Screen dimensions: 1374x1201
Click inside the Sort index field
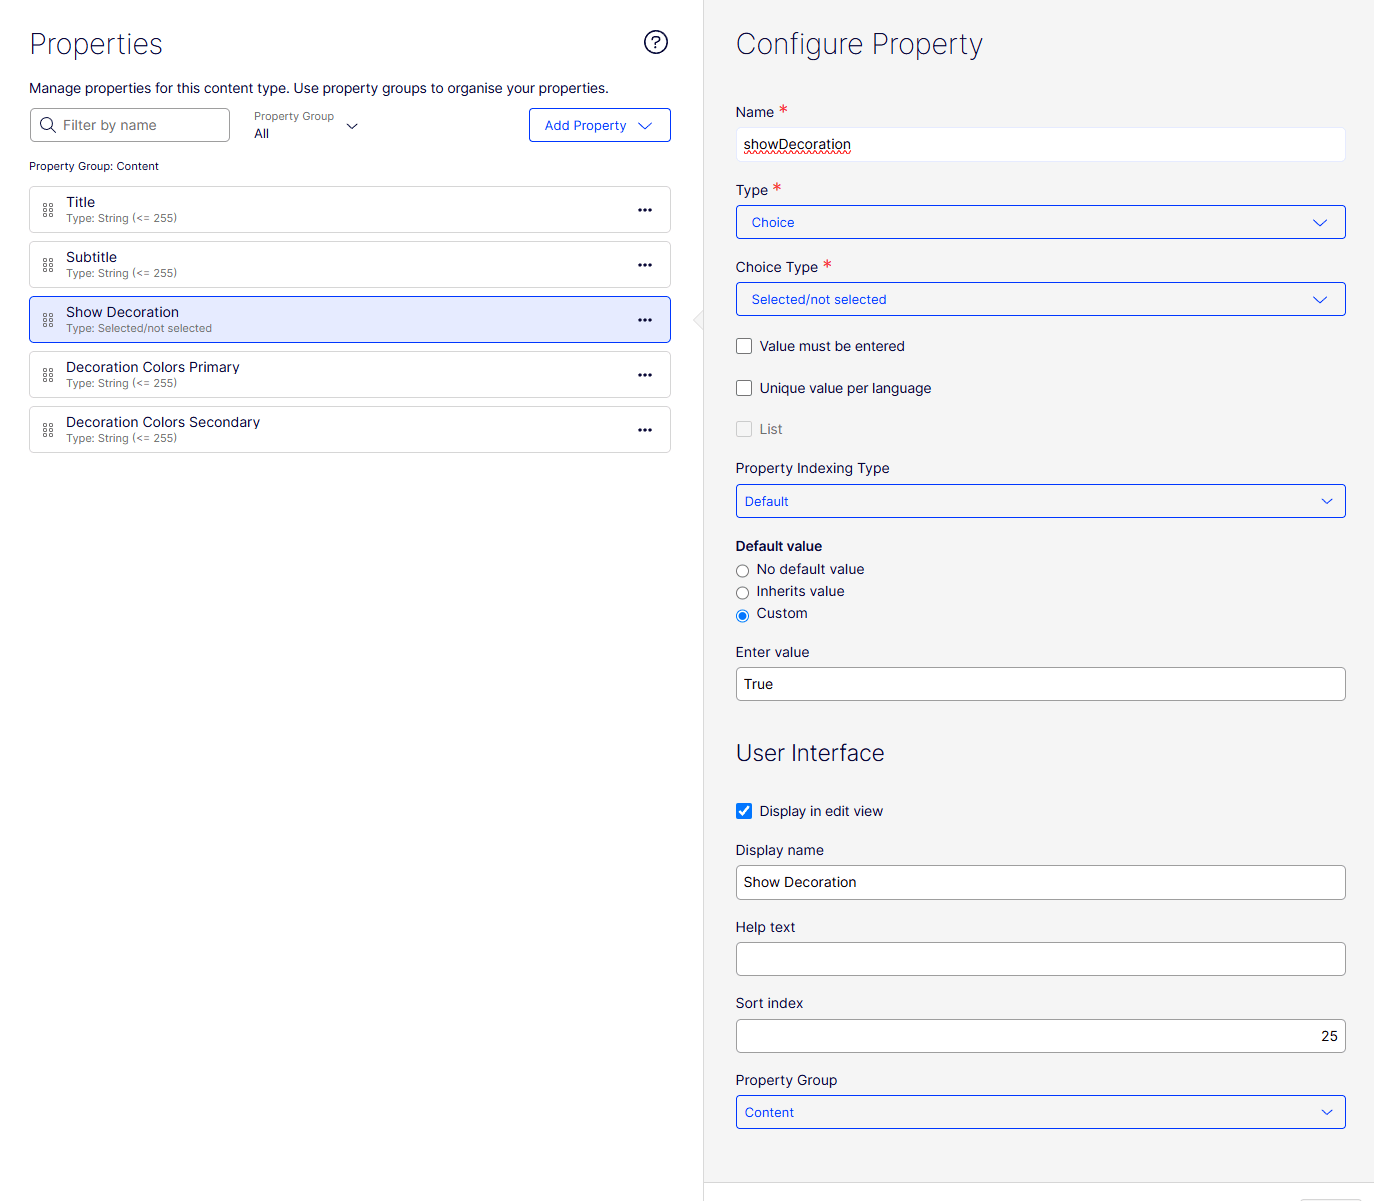point(1040,1036)
